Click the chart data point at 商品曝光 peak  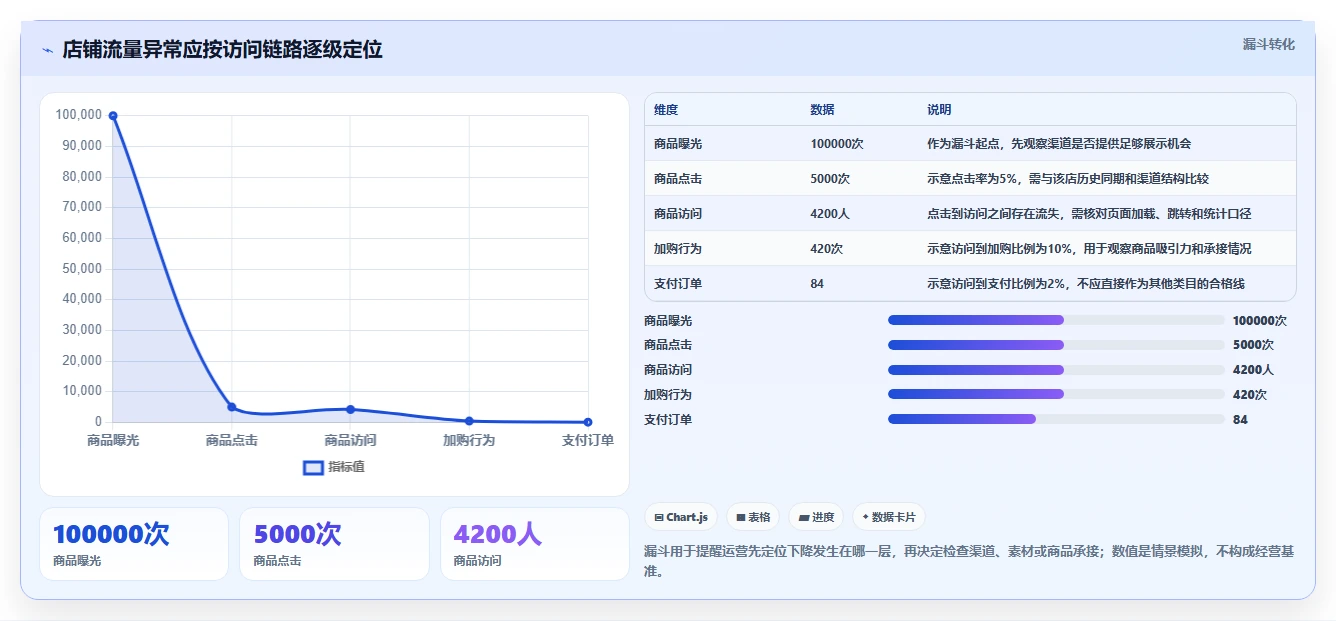tap(113, 116)
